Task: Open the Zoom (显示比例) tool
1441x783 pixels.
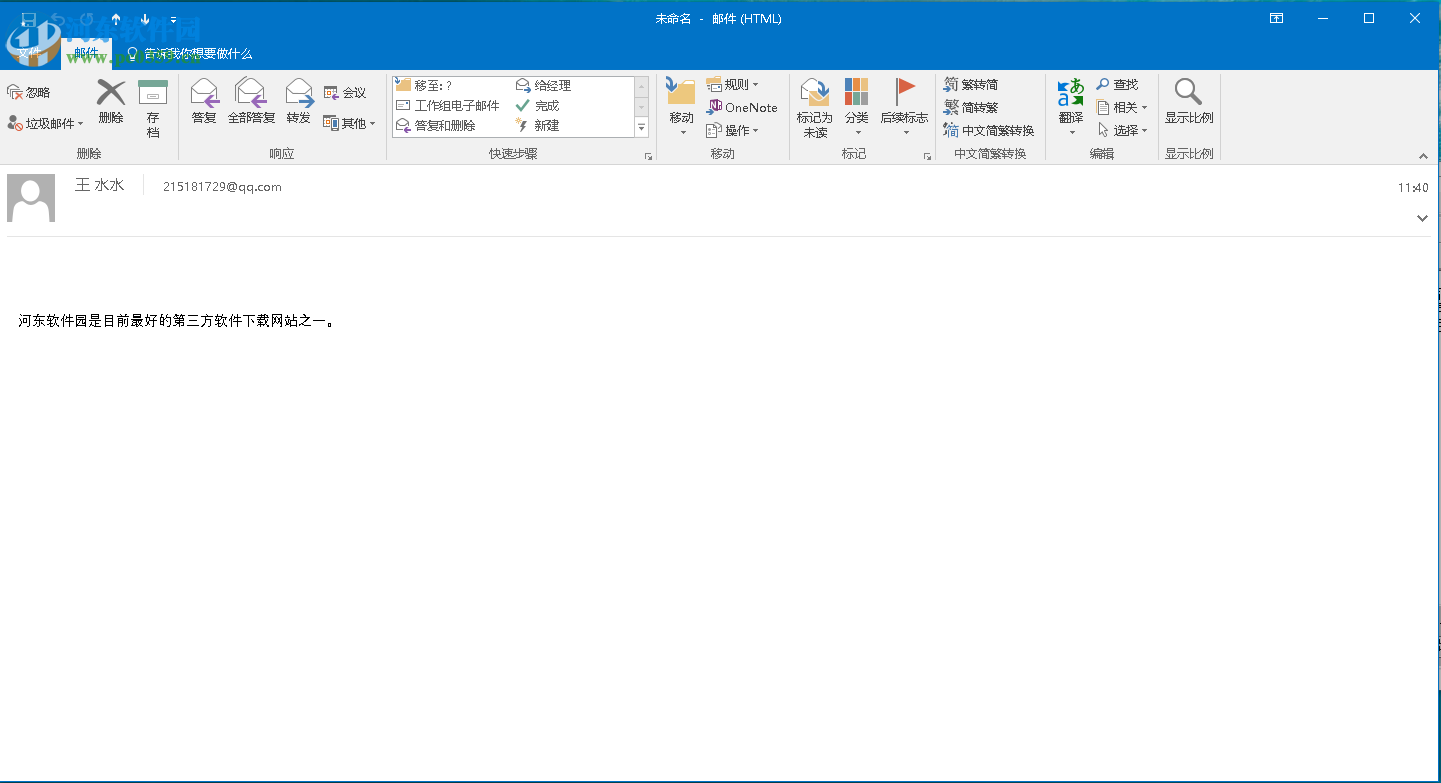Action: (x=1188, y=102)
